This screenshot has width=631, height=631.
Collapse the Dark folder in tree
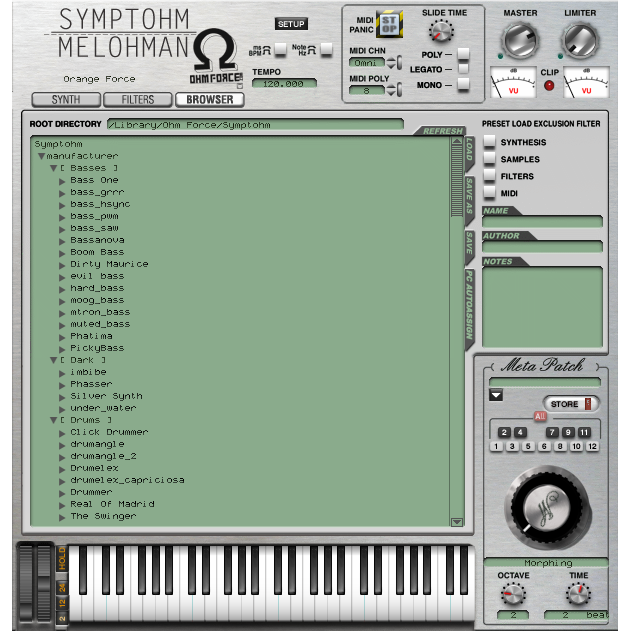[x=54, y=360]
